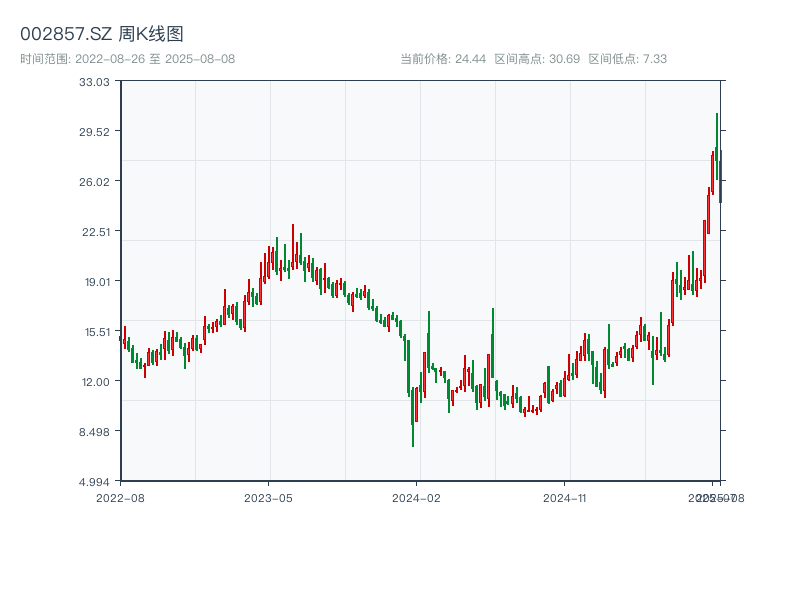Click the y-axis label 19.01
The image size is (800, 600).
(97, 282)
